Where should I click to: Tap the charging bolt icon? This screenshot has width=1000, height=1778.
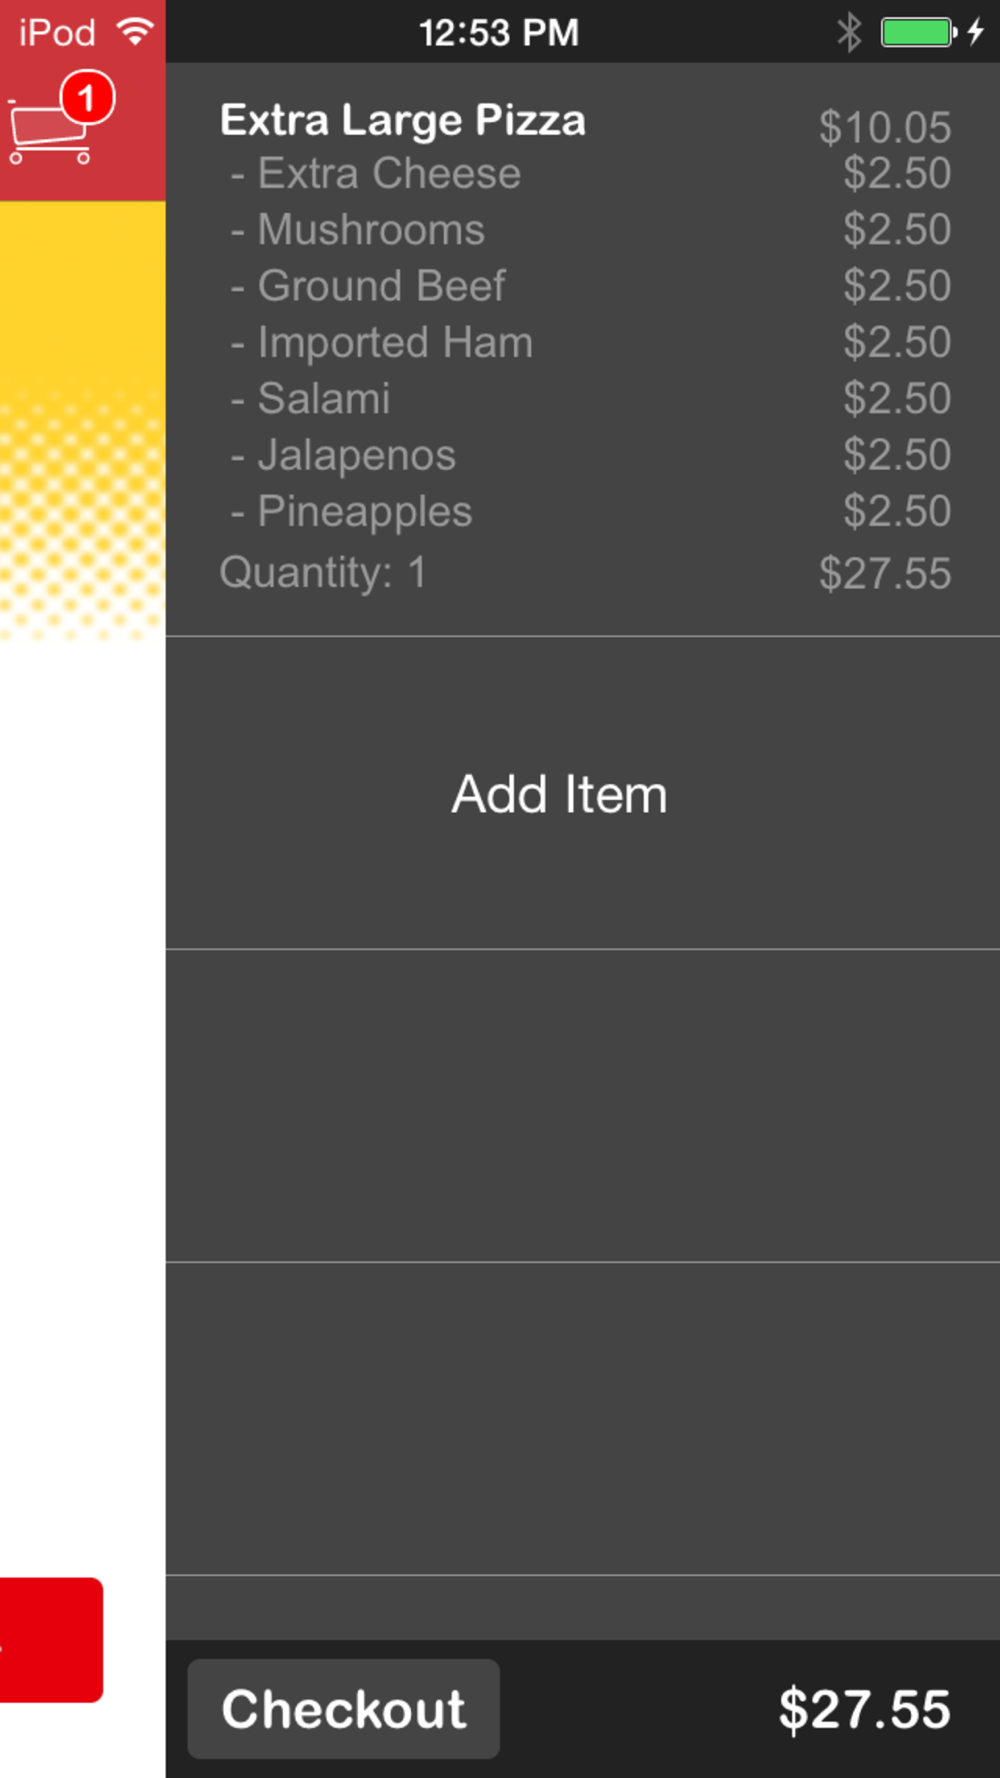click(976, 33)
